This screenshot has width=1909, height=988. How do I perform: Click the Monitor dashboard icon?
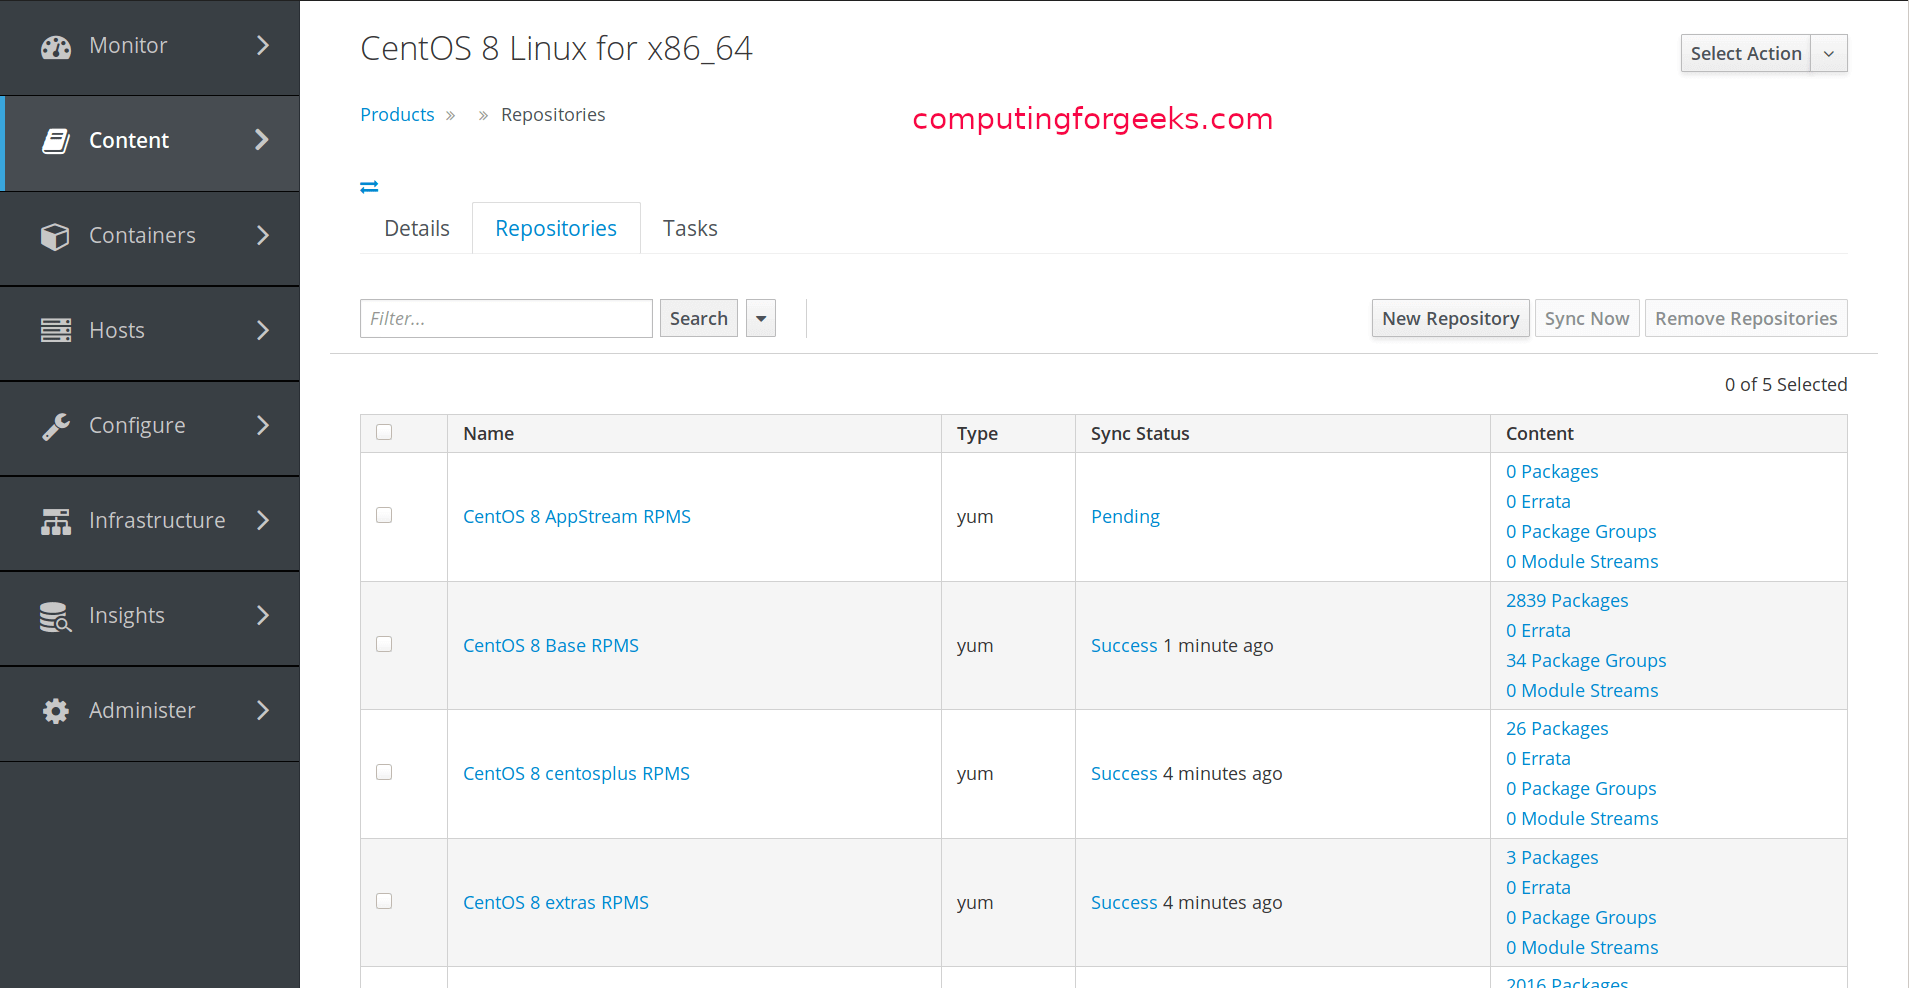[x=56, y=47]
